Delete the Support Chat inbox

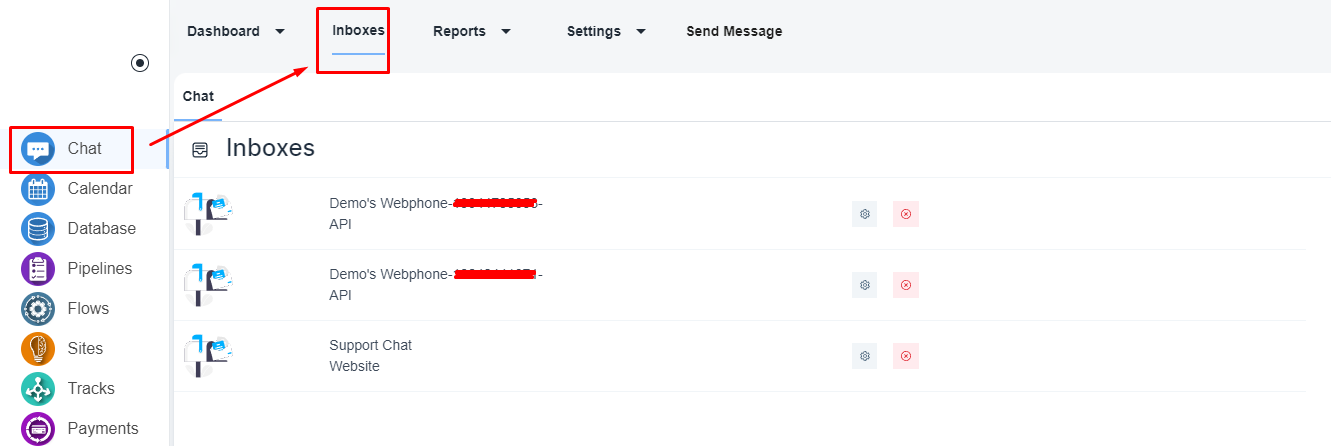tap(906, 356)
